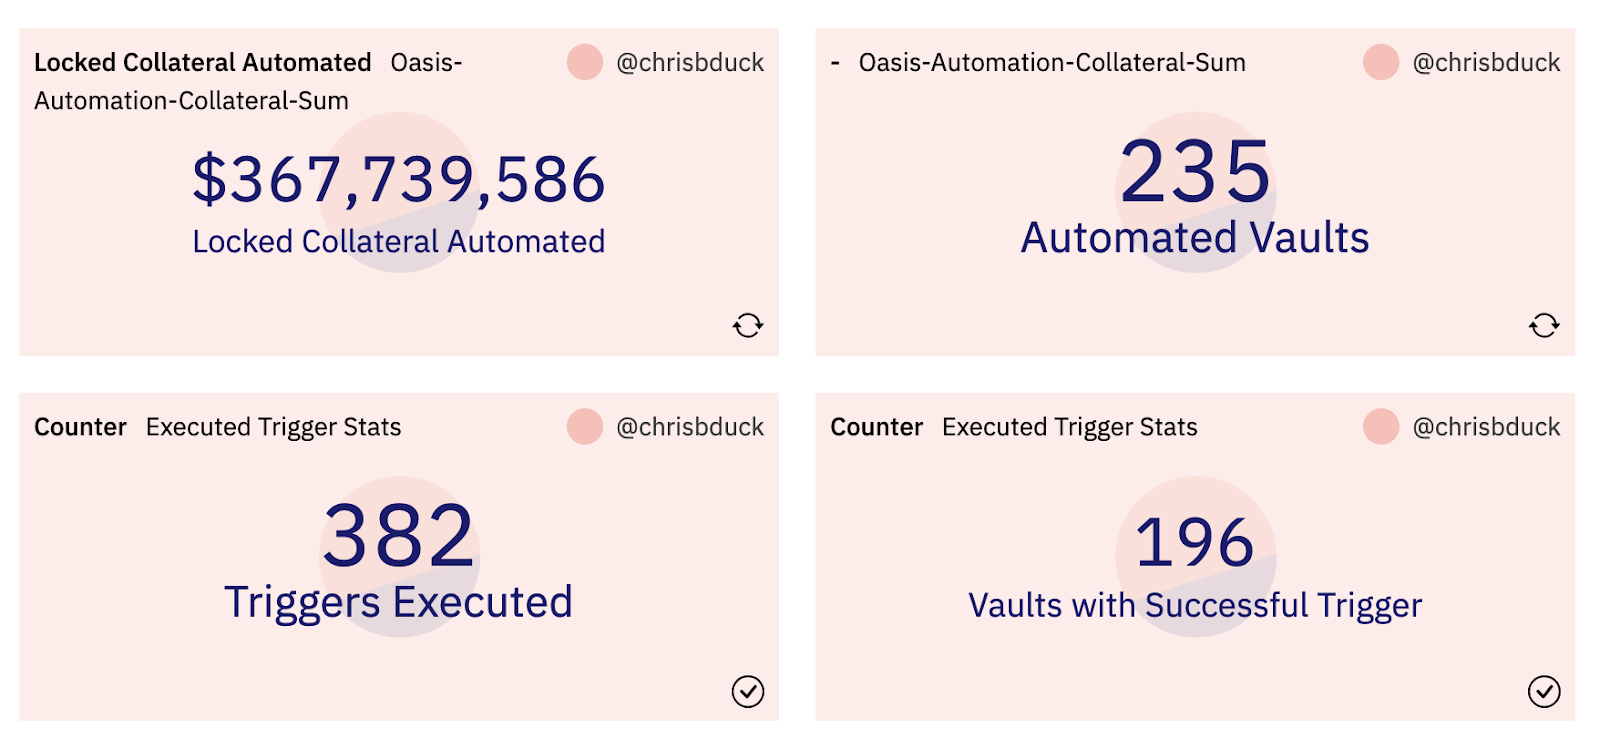Click checkmark icon on Vaults with Successful Trigger card
The height and width of the screenshot is (749, 1600).
coord(1543,691)
